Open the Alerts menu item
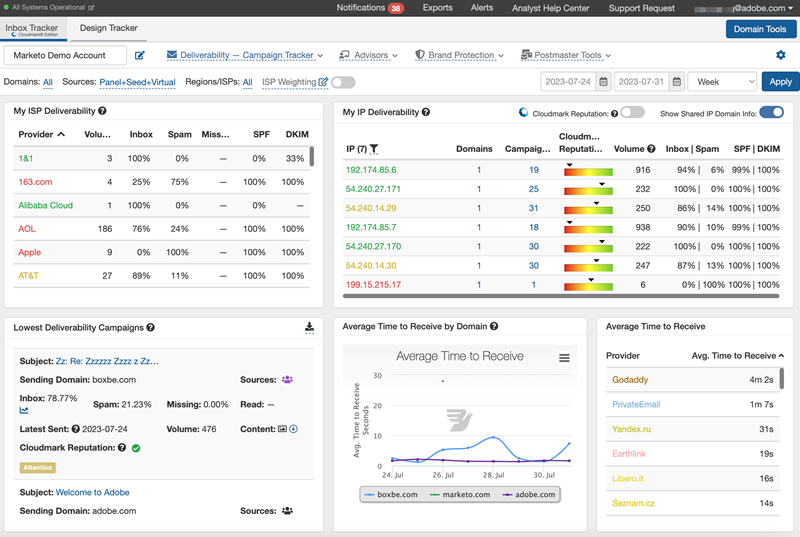The height and width of the screenshot is (537, 800). [482, 8]
